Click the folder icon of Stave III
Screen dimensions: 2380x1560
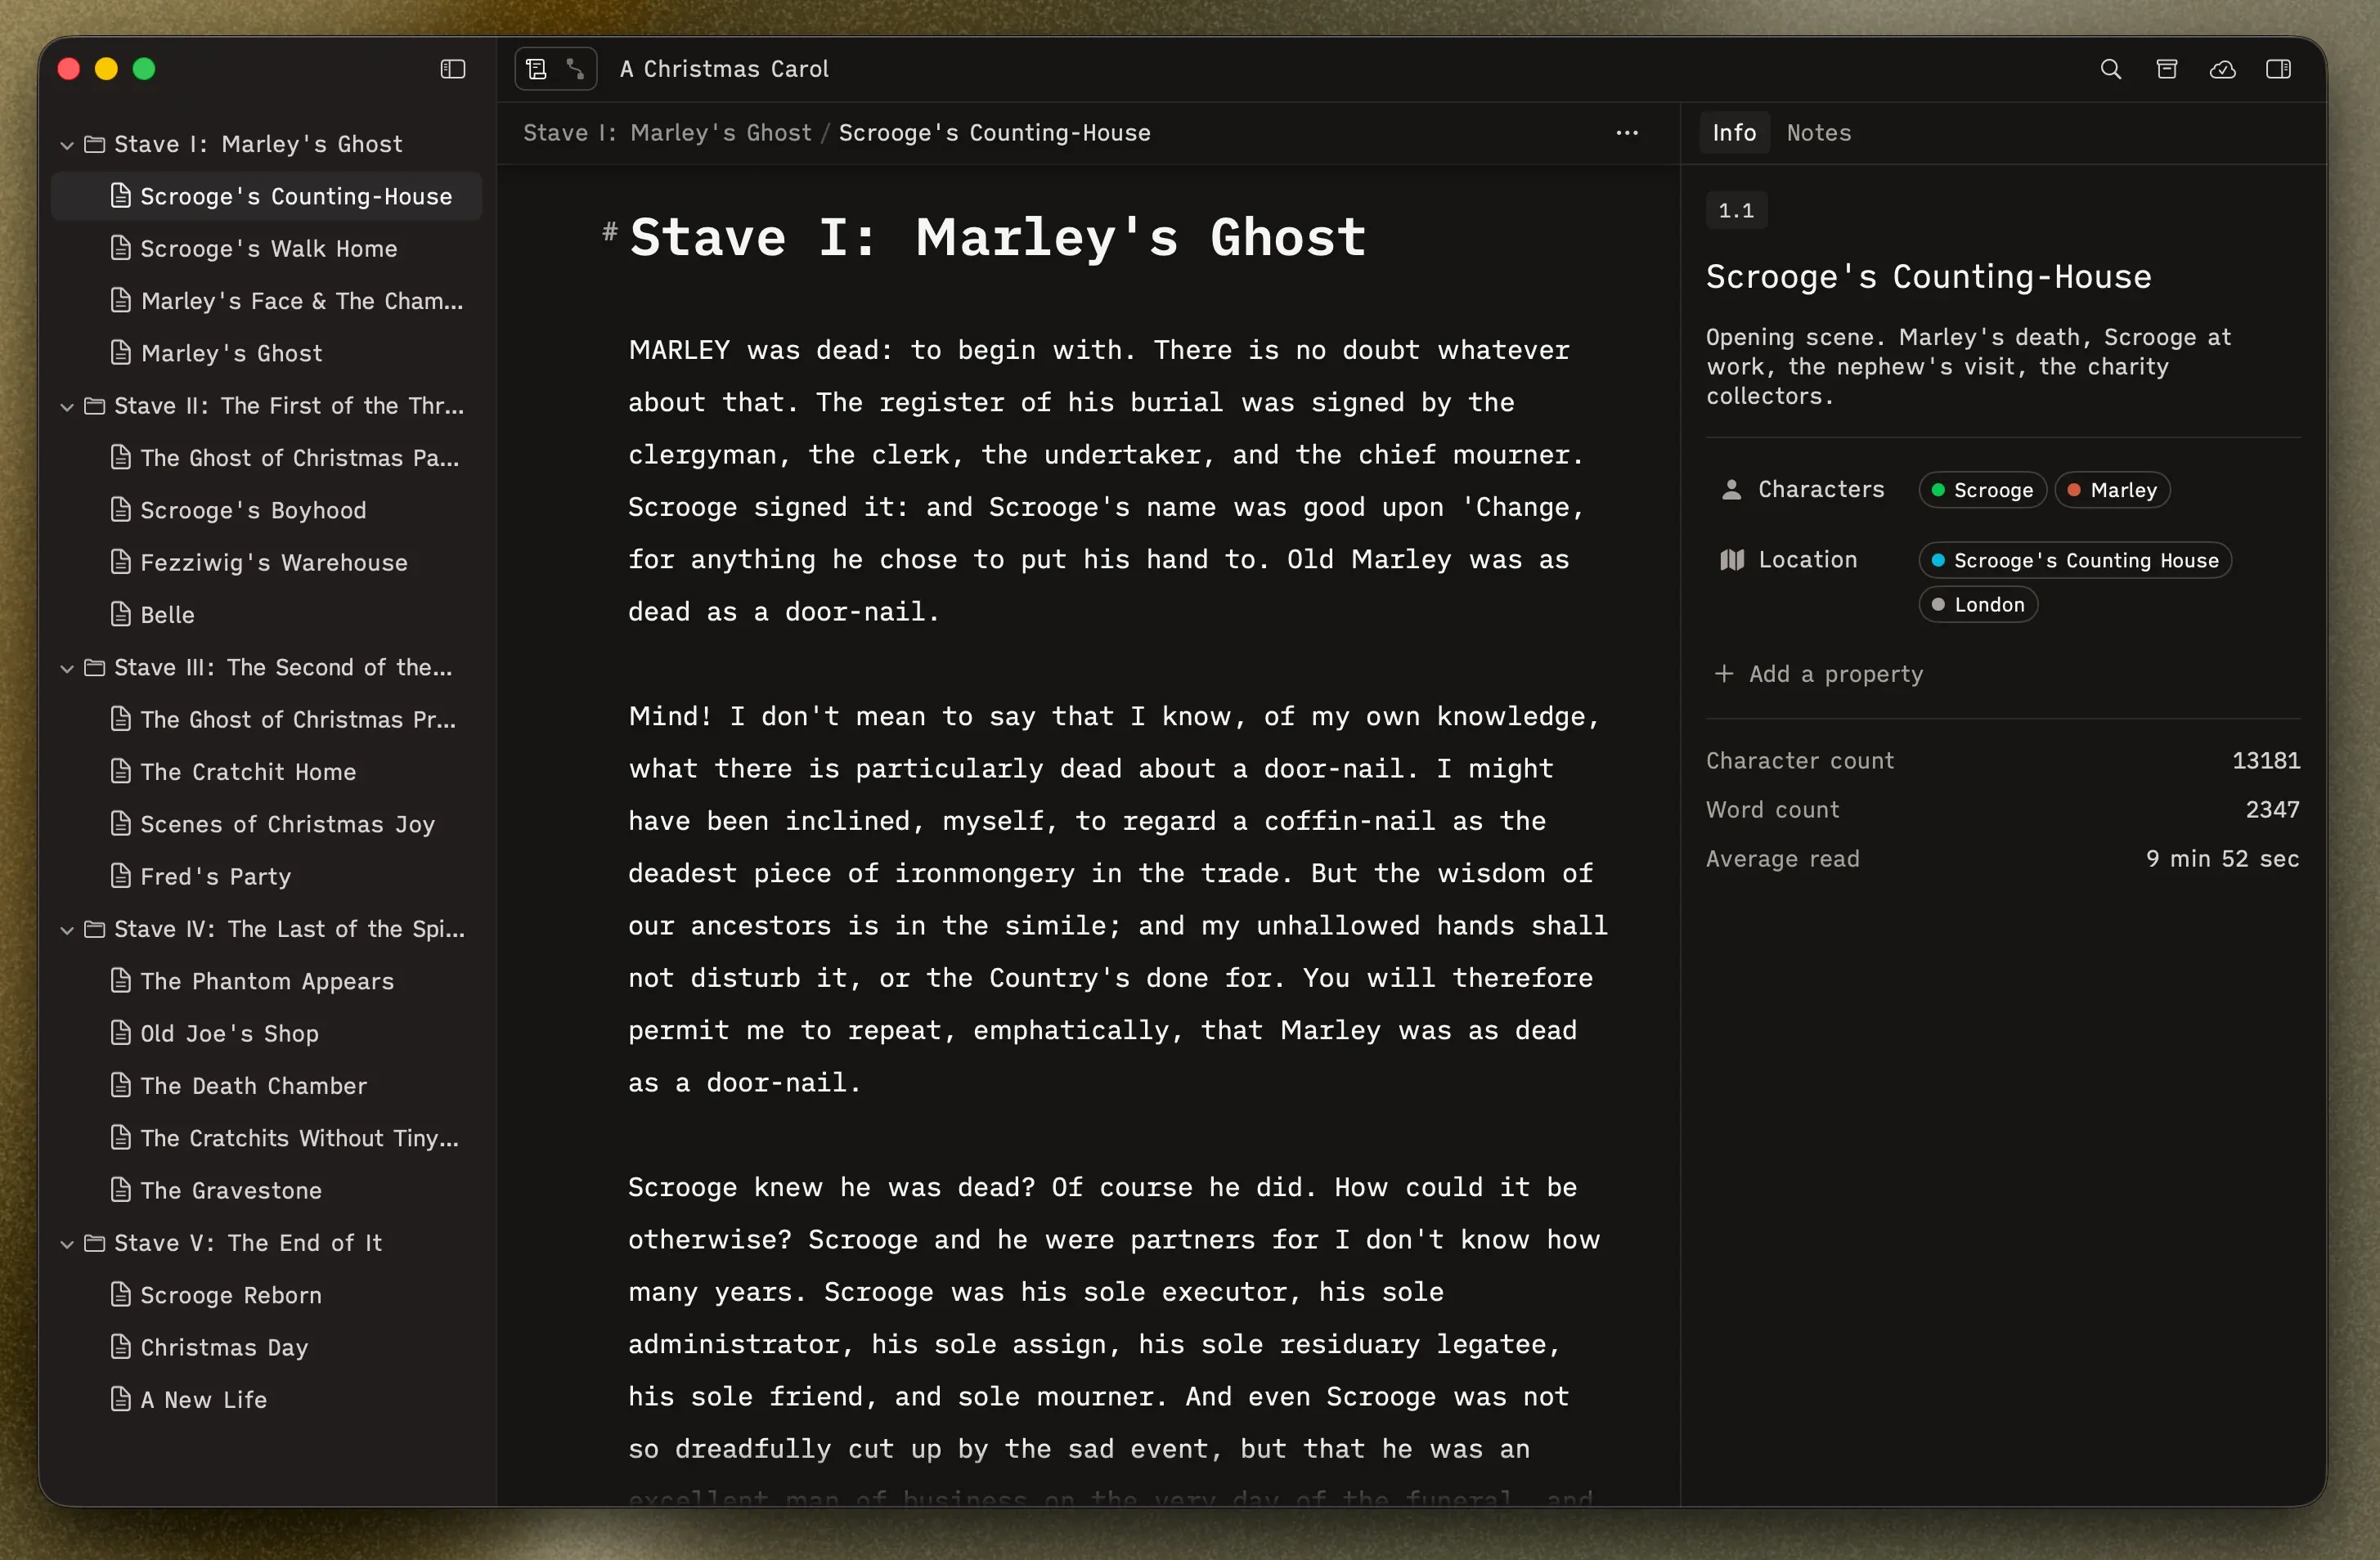(x=95, y=668)
